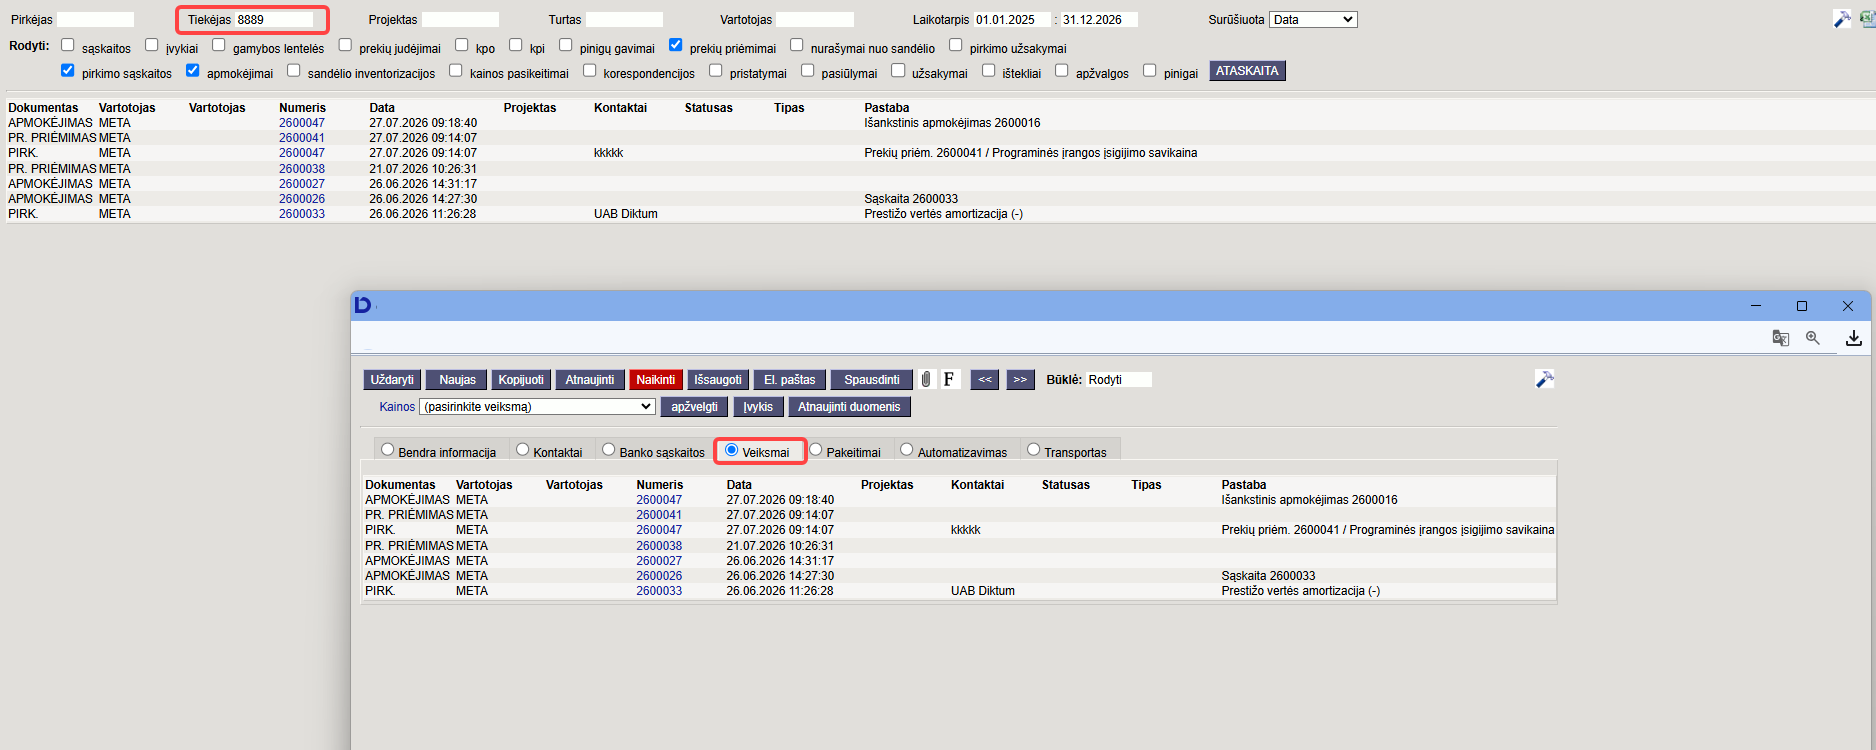Click the Atnaujinti button
Screen dimensions: 1876x750
tap(590, 380)
